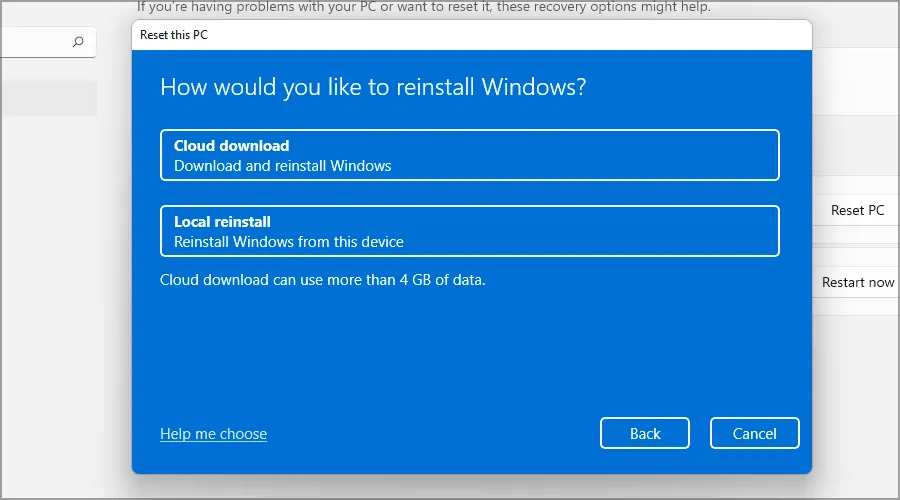Click the recovery options description text
The width and height of the screenshot is (900, 500).
pyautogui.click(x=424, y=7)
